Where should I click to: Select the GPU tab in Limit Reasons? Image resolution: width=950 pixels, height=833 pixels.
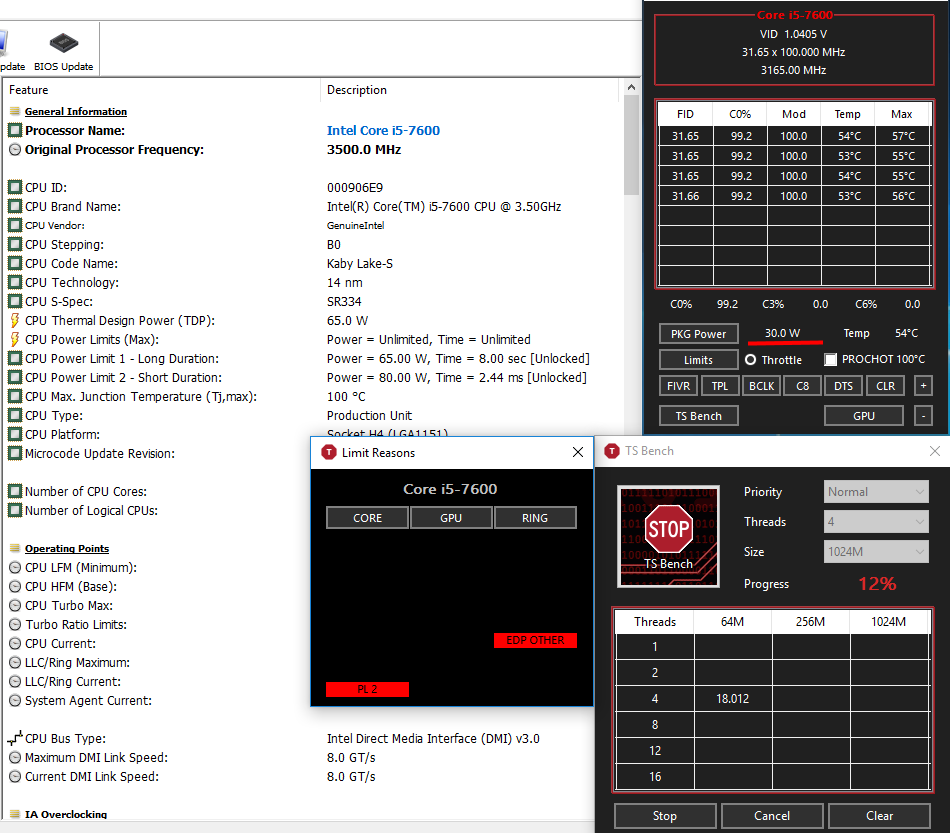tap(451, 518)
